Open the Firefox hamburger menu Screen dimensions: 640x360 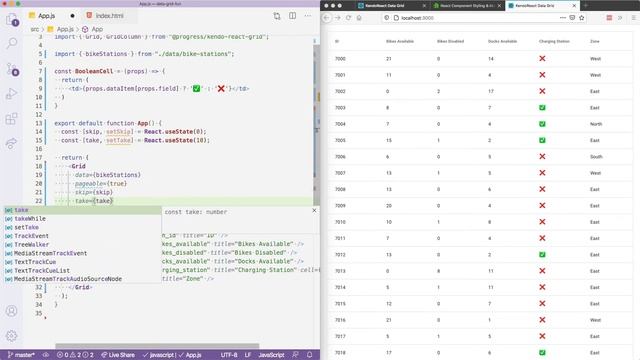point(633,18)
